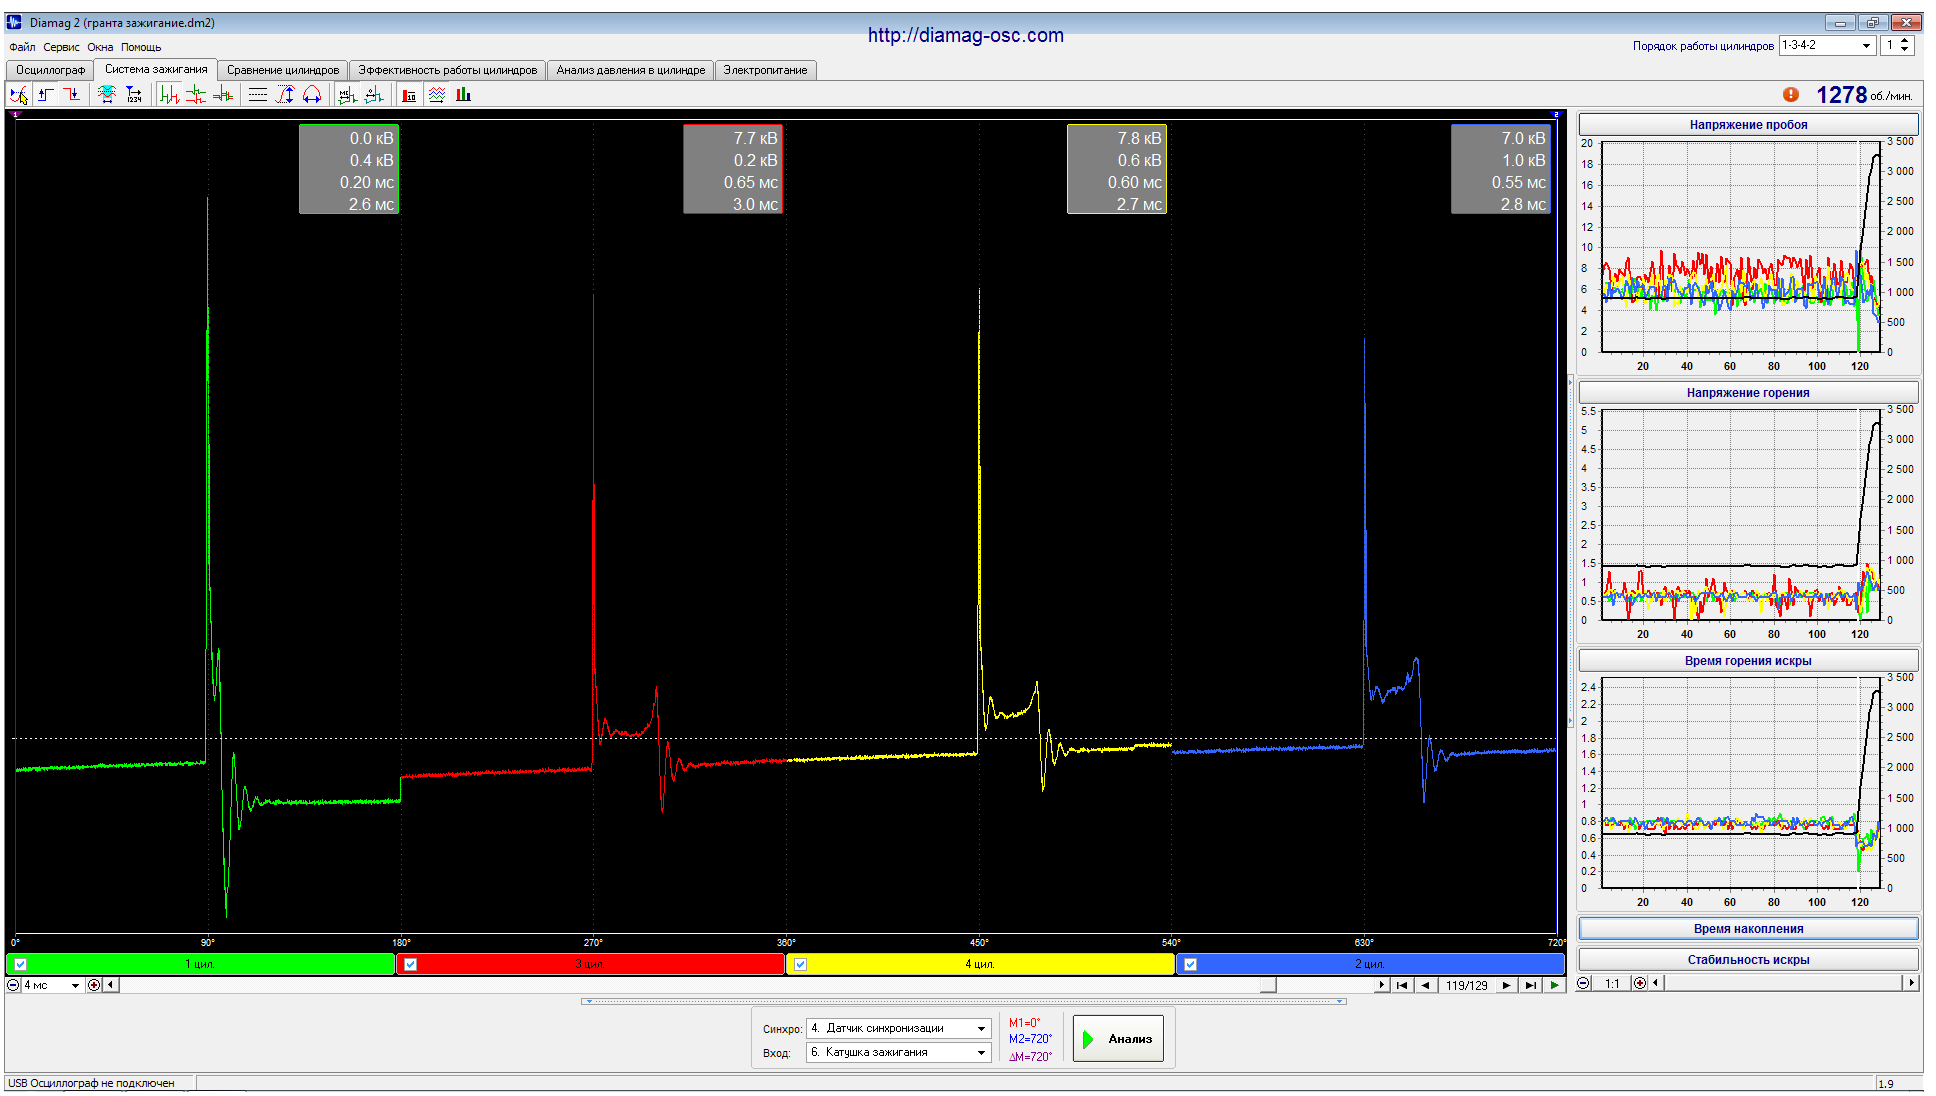Click the multicolor wavy lines icon

point(437,95)
